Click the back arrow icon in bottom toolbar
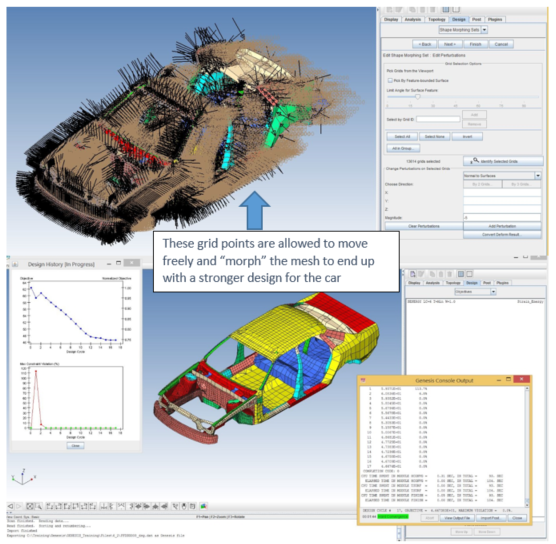 (x=10, y=506)
